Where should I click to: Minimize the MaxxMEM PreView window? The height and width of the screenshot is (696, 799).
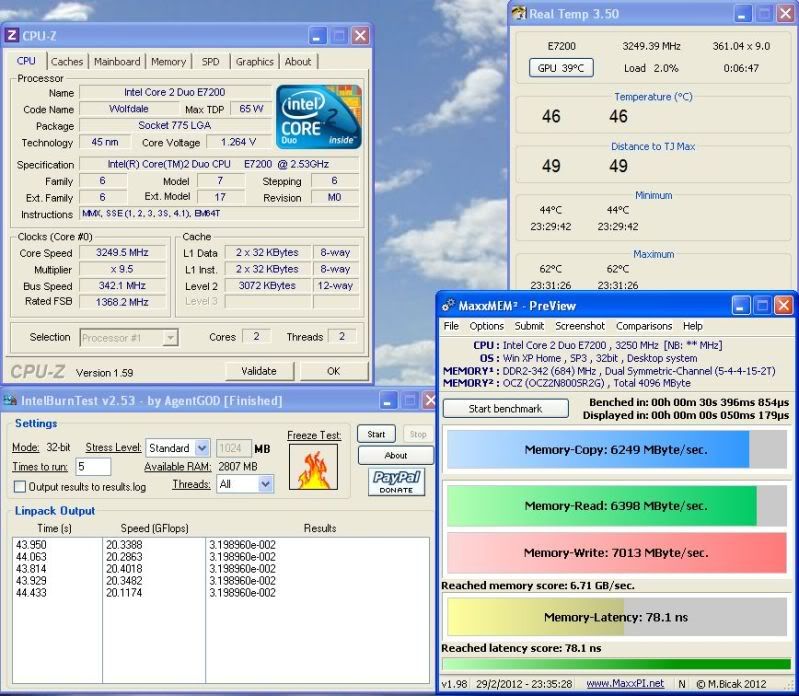[741, 306]
